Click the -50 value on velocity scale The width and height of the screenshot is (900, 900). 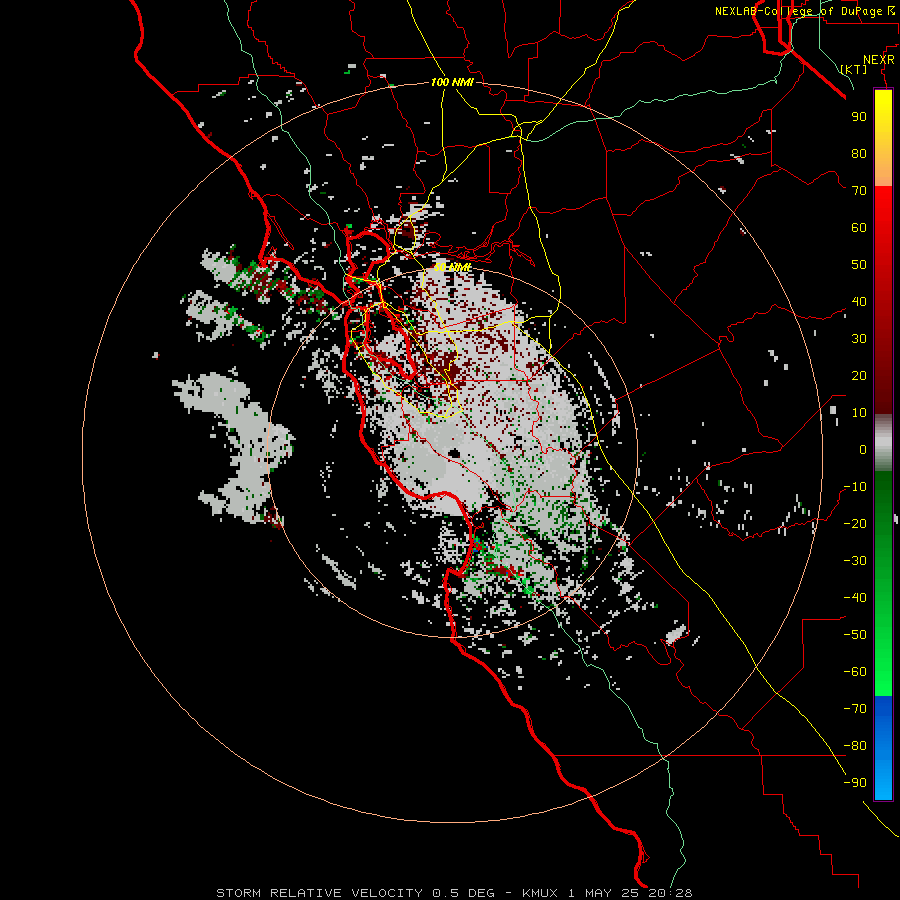tap(855, 635)
